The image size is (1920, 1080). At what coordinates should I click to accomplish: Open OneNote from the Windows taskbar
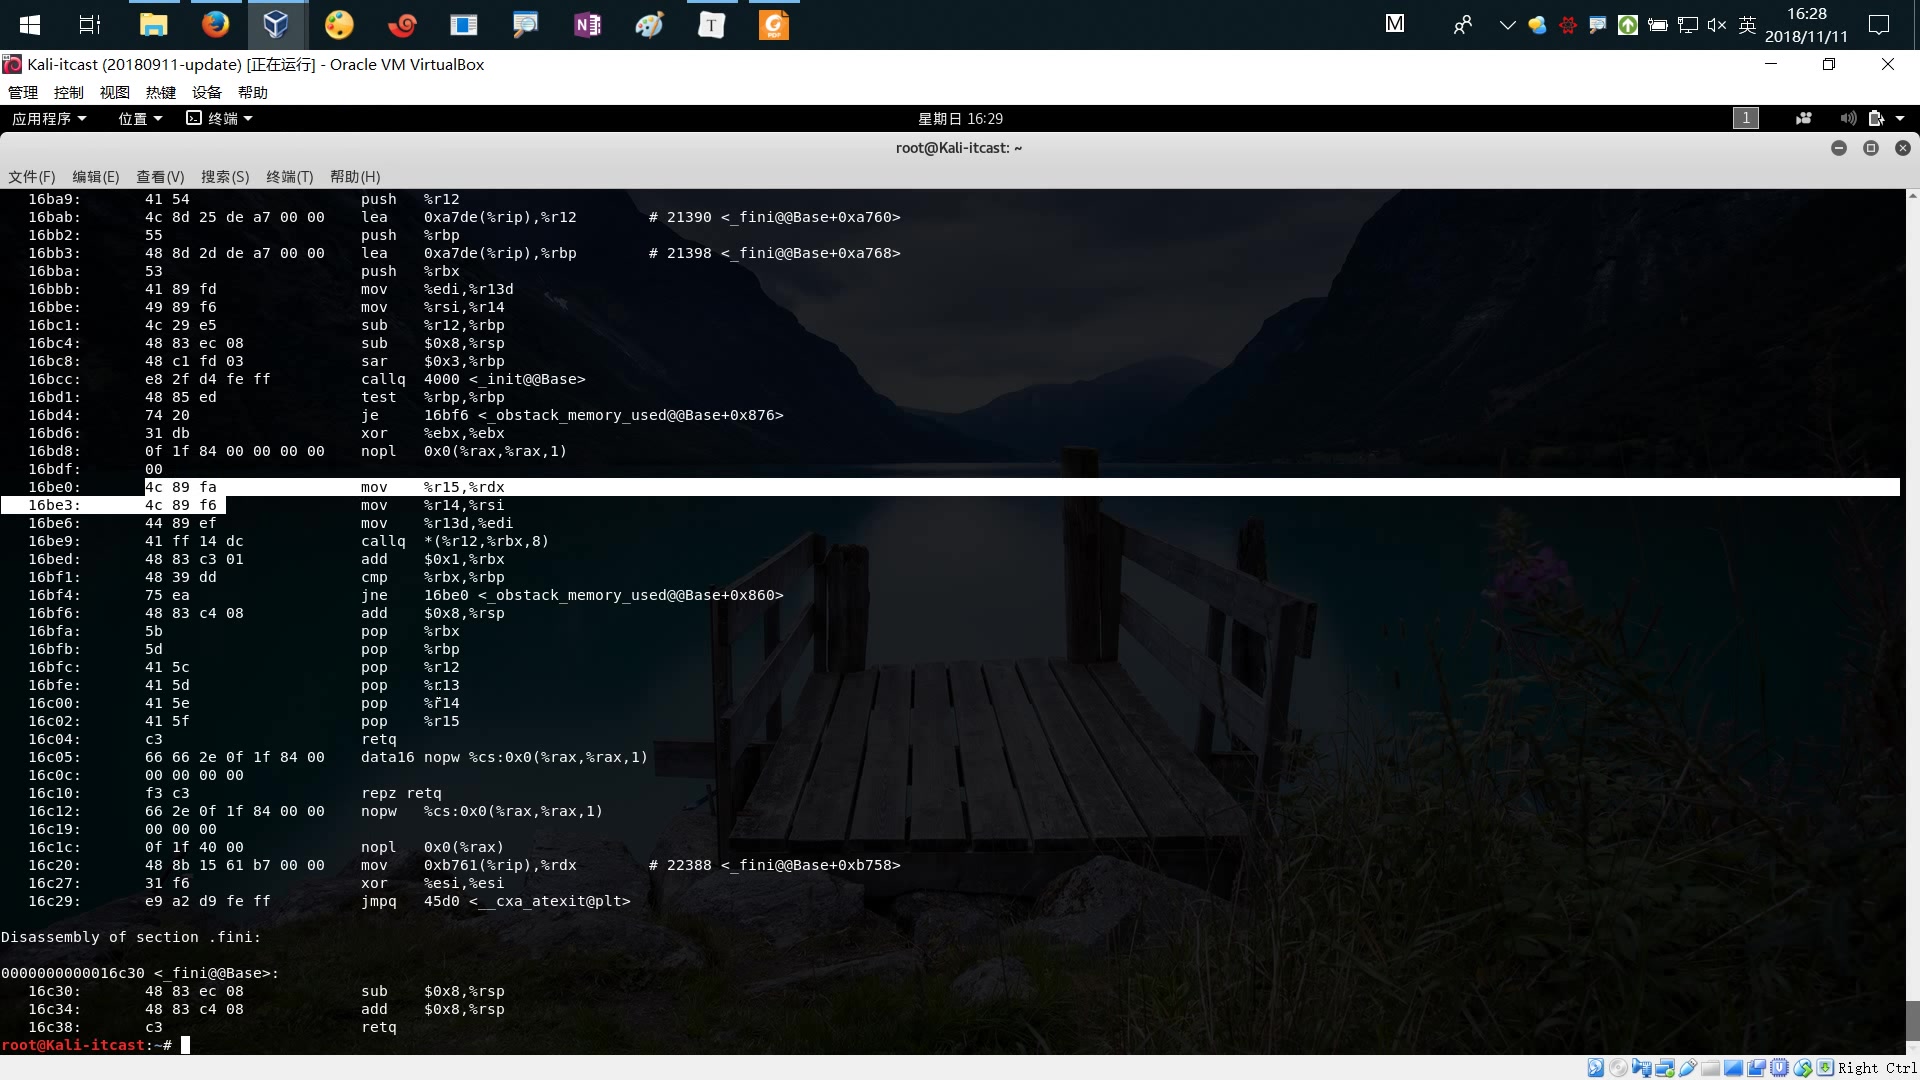pyautogui.click(x=587, y=24)
